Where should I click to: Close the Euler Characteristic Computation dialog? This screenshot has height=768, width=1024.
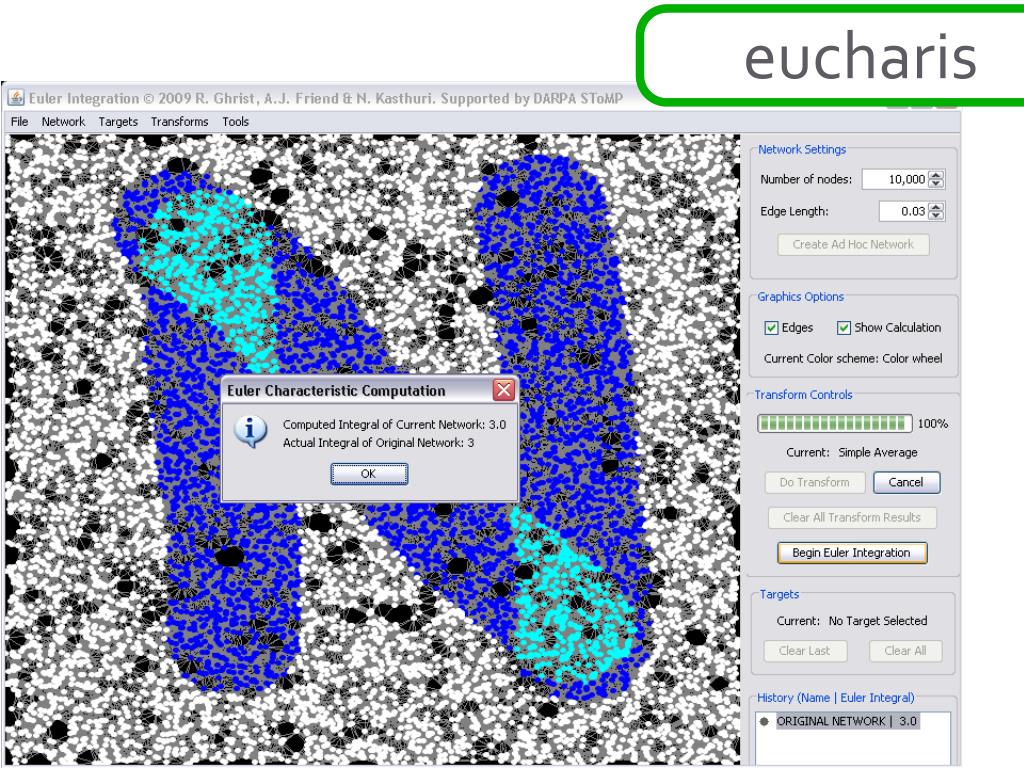504,390
